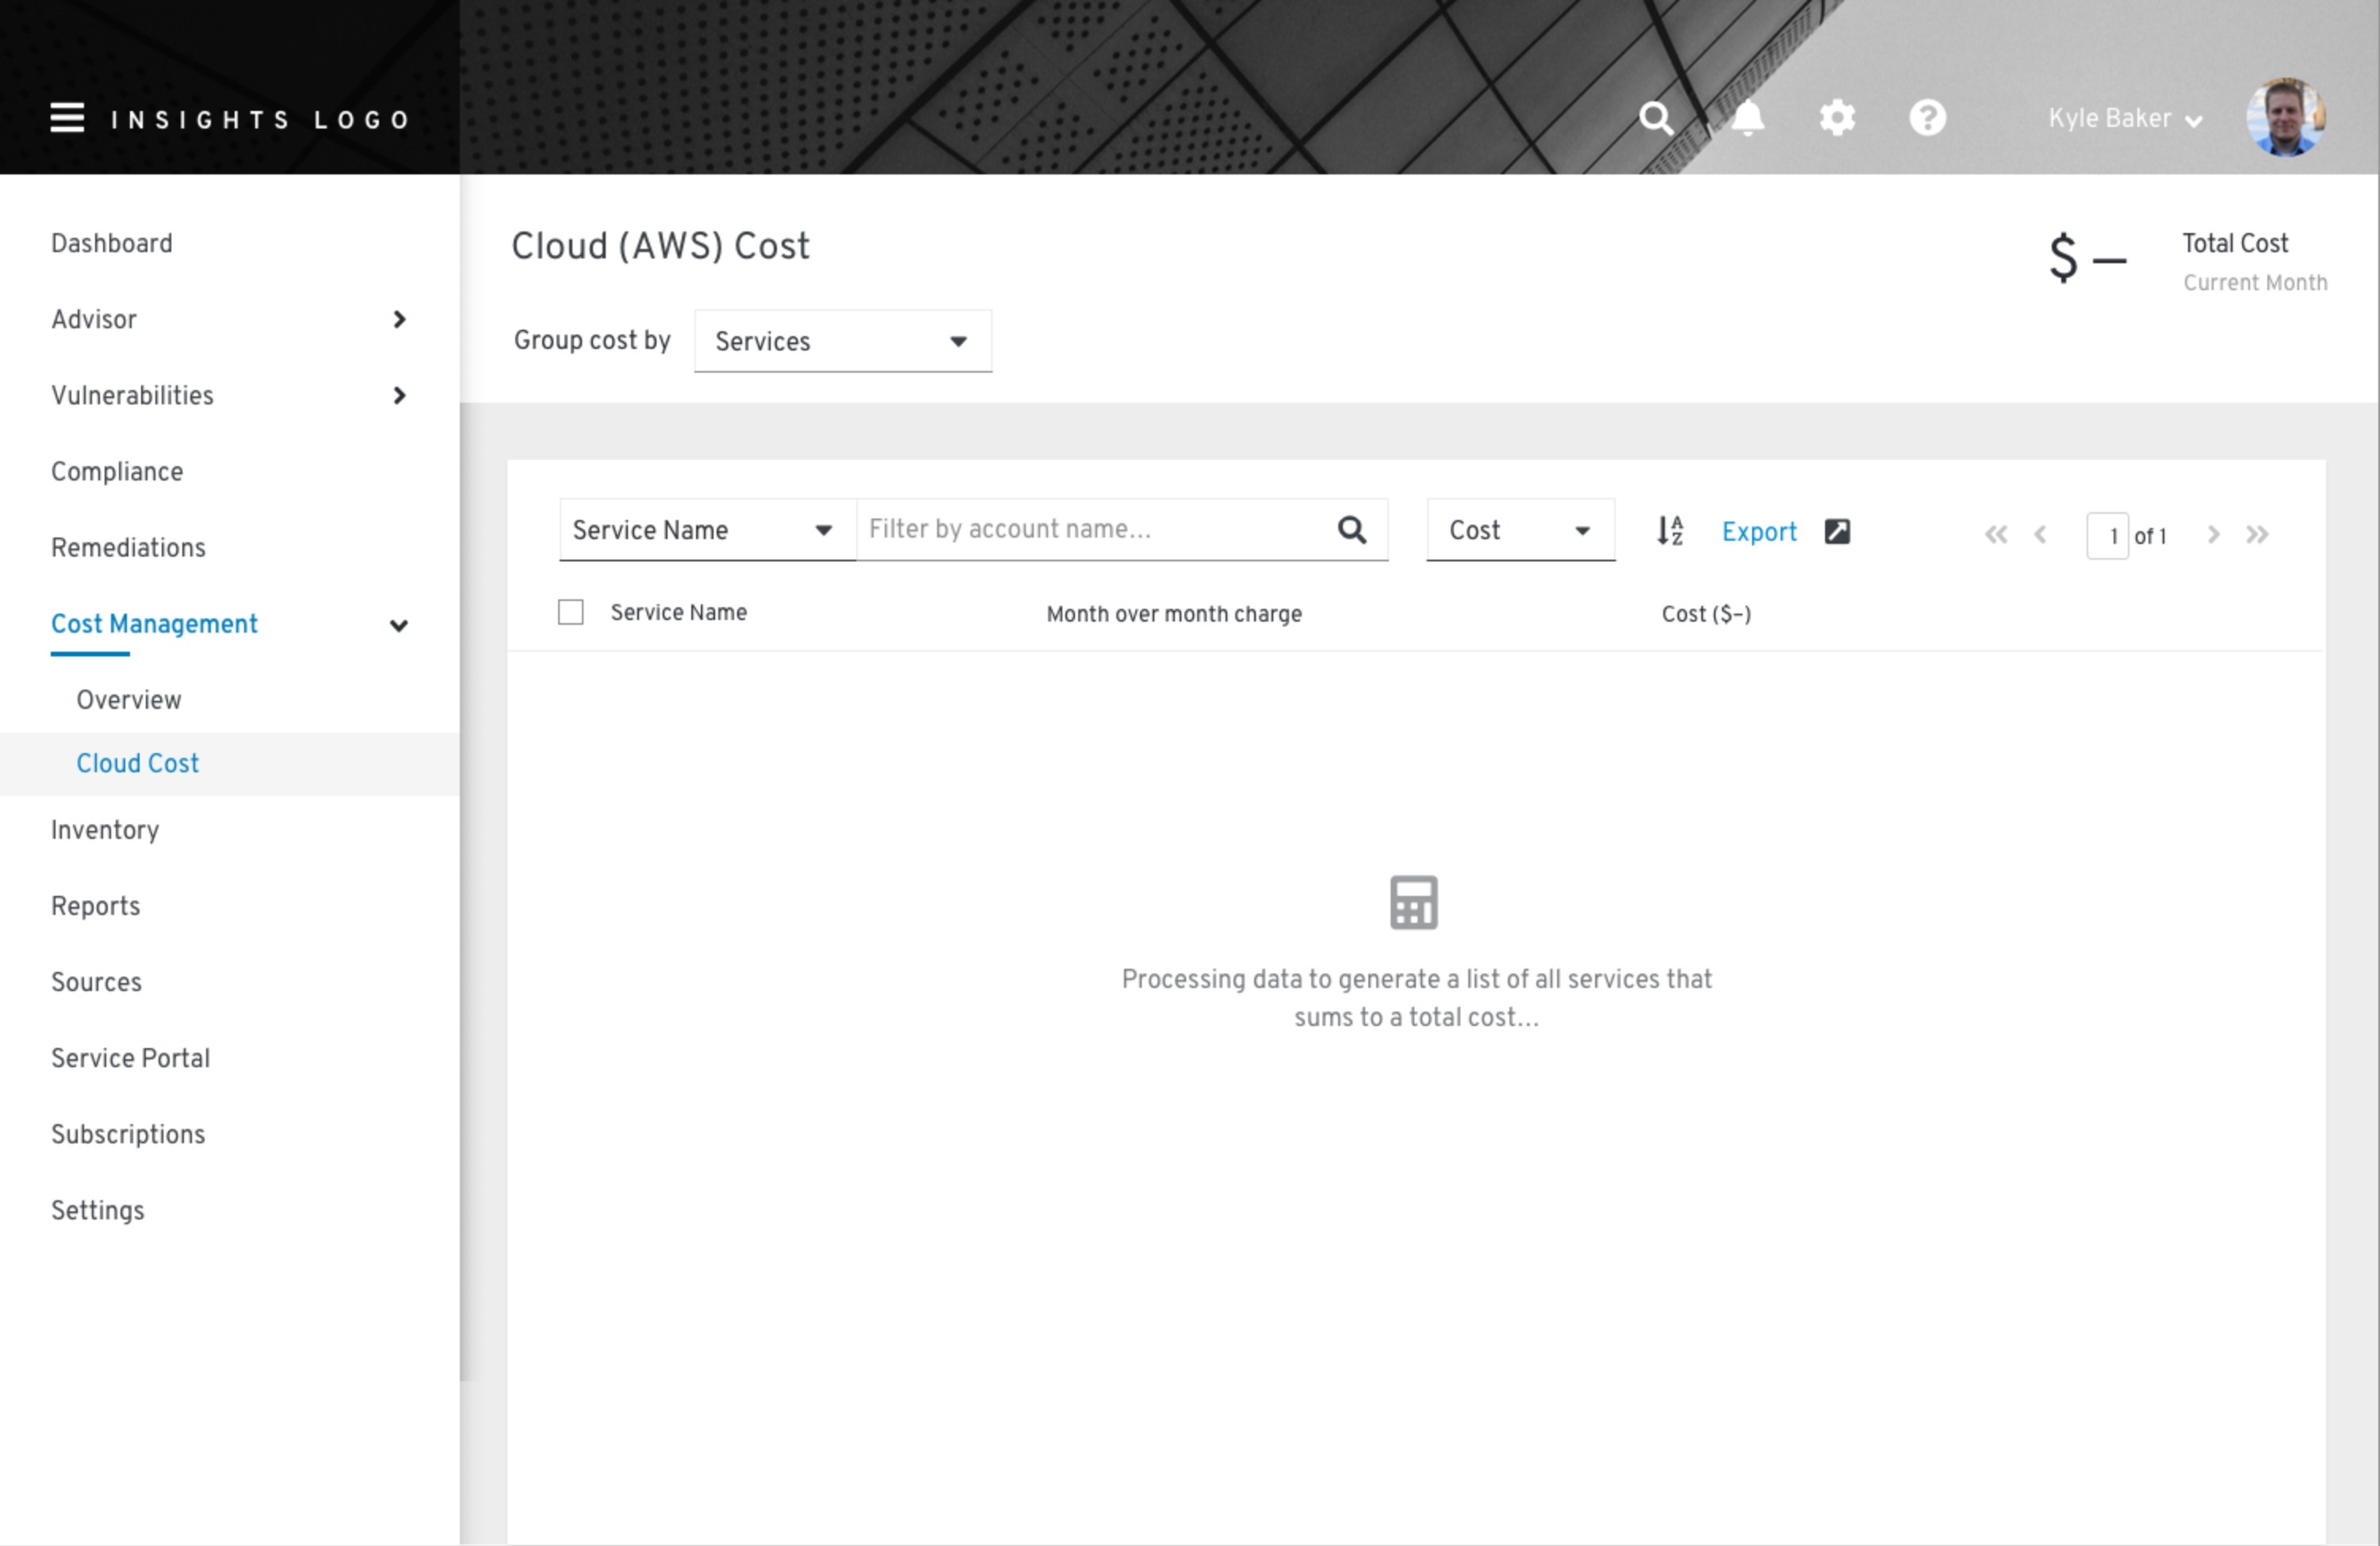Select Cost Management in sidebar

[154, 623]
